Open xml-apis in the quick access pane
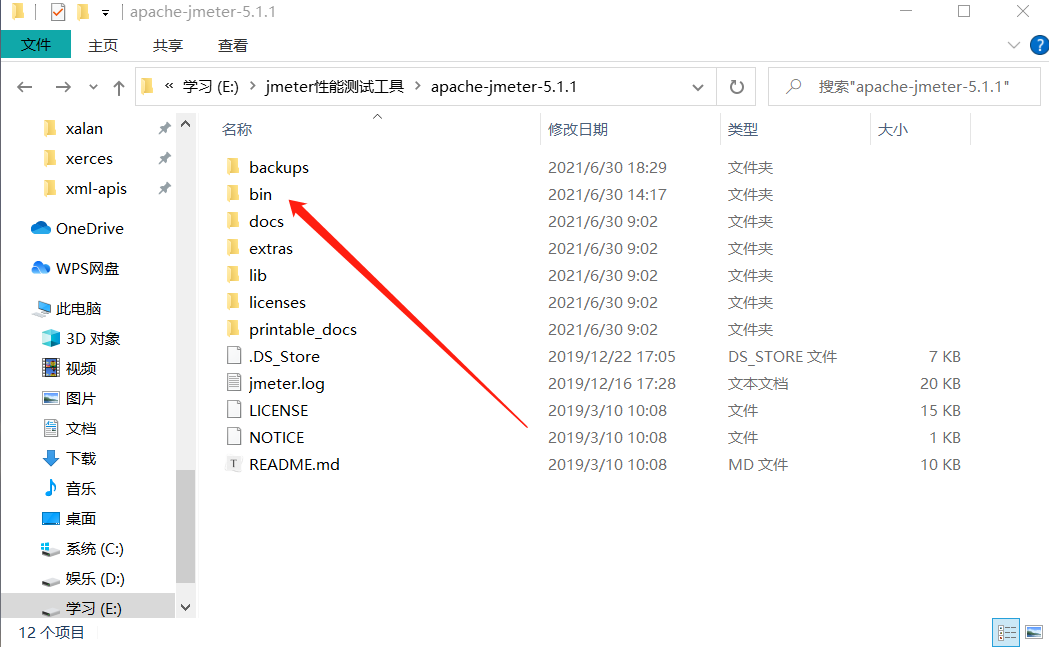 pyautogui.click(x=96, y=189)
